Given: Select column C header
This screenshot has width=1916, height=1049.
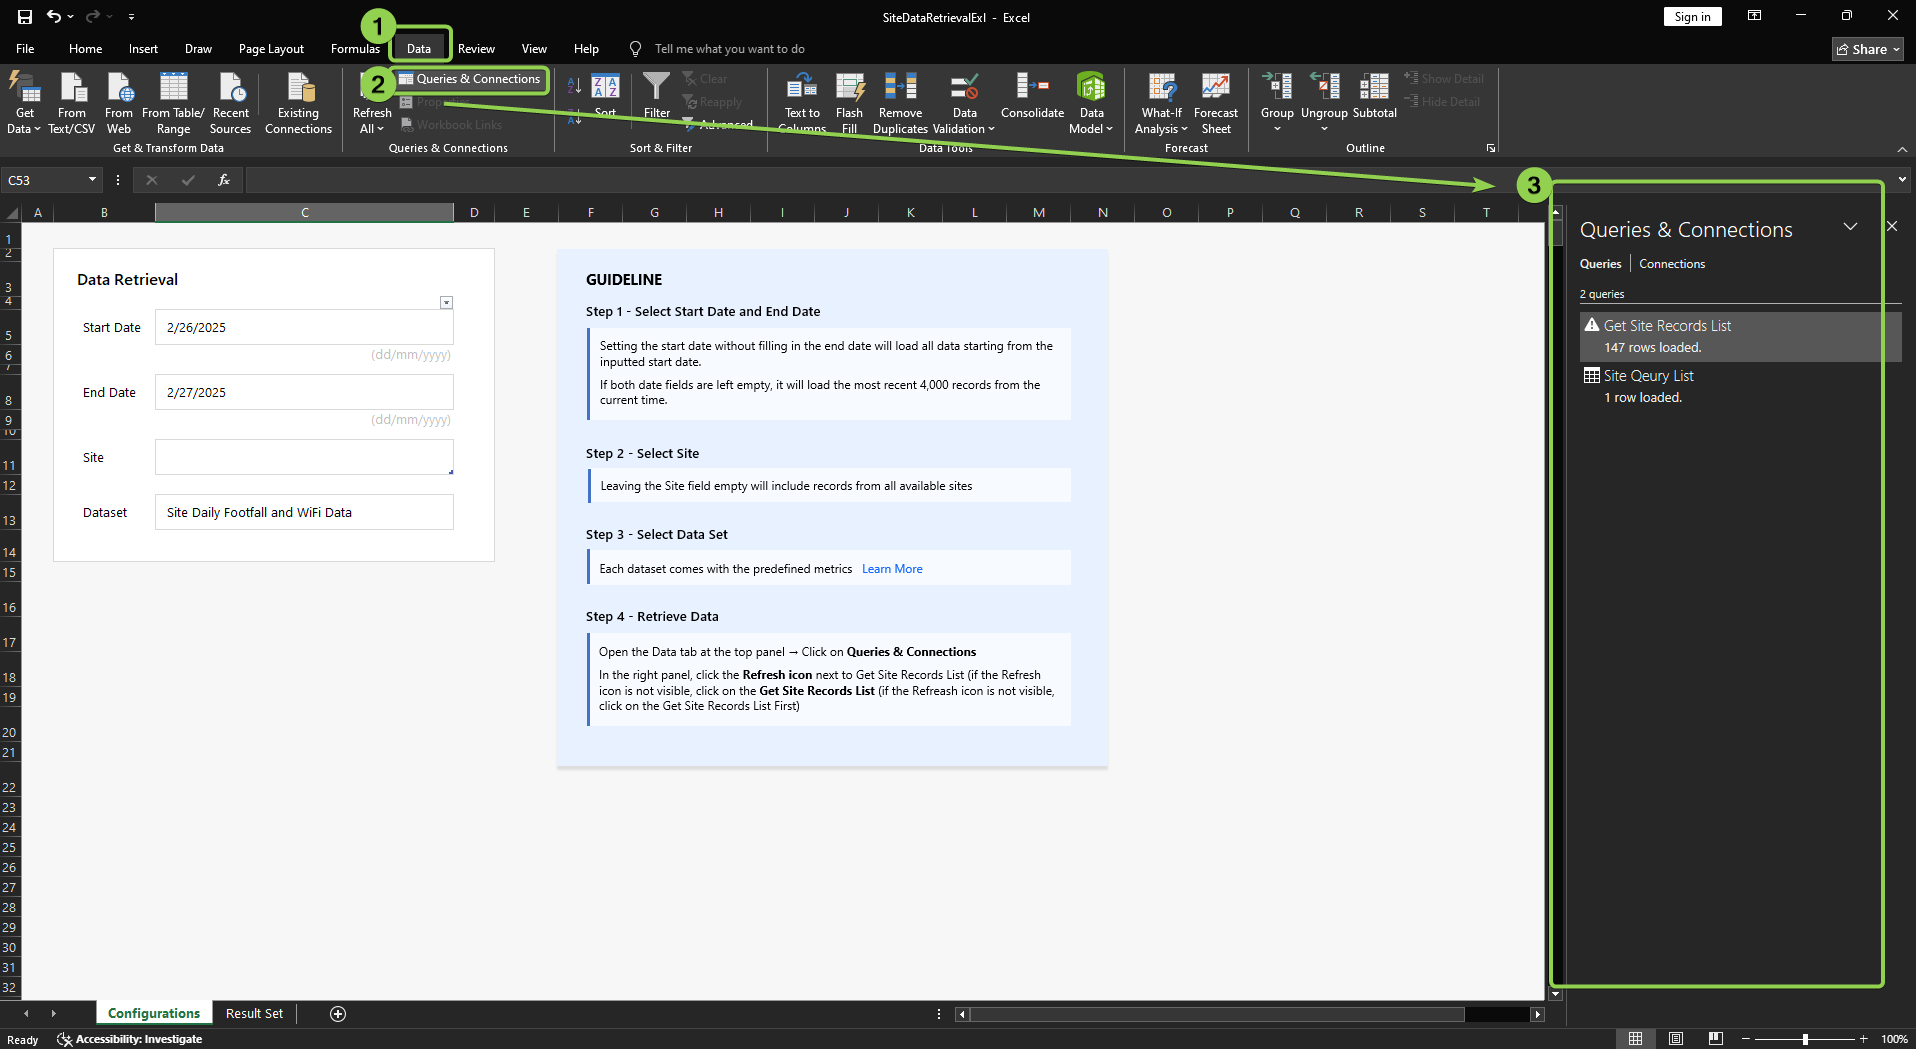Looking at the screenshot, I should click(304, 212).
